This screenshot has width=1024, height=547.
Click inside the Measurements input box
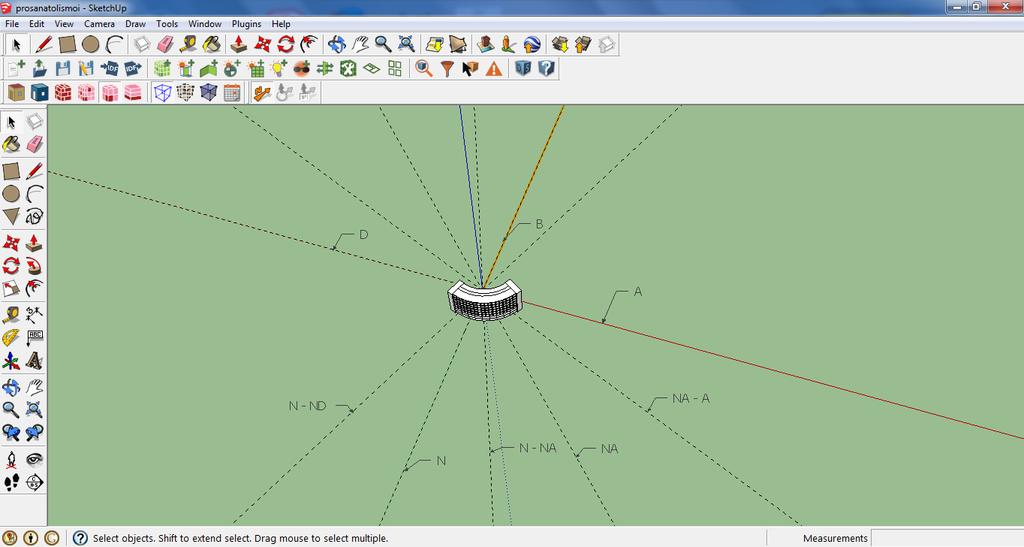point(947,539)
